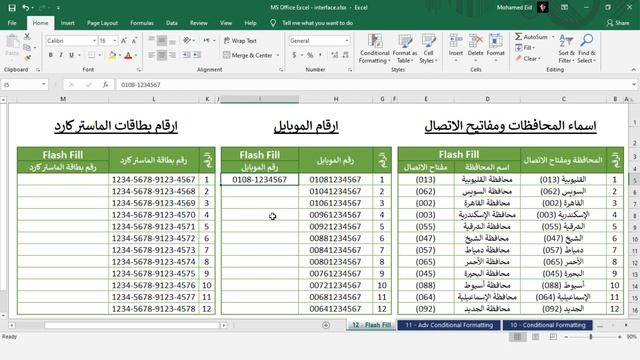Open the Formulas ribbon tab

pos(142,23)
